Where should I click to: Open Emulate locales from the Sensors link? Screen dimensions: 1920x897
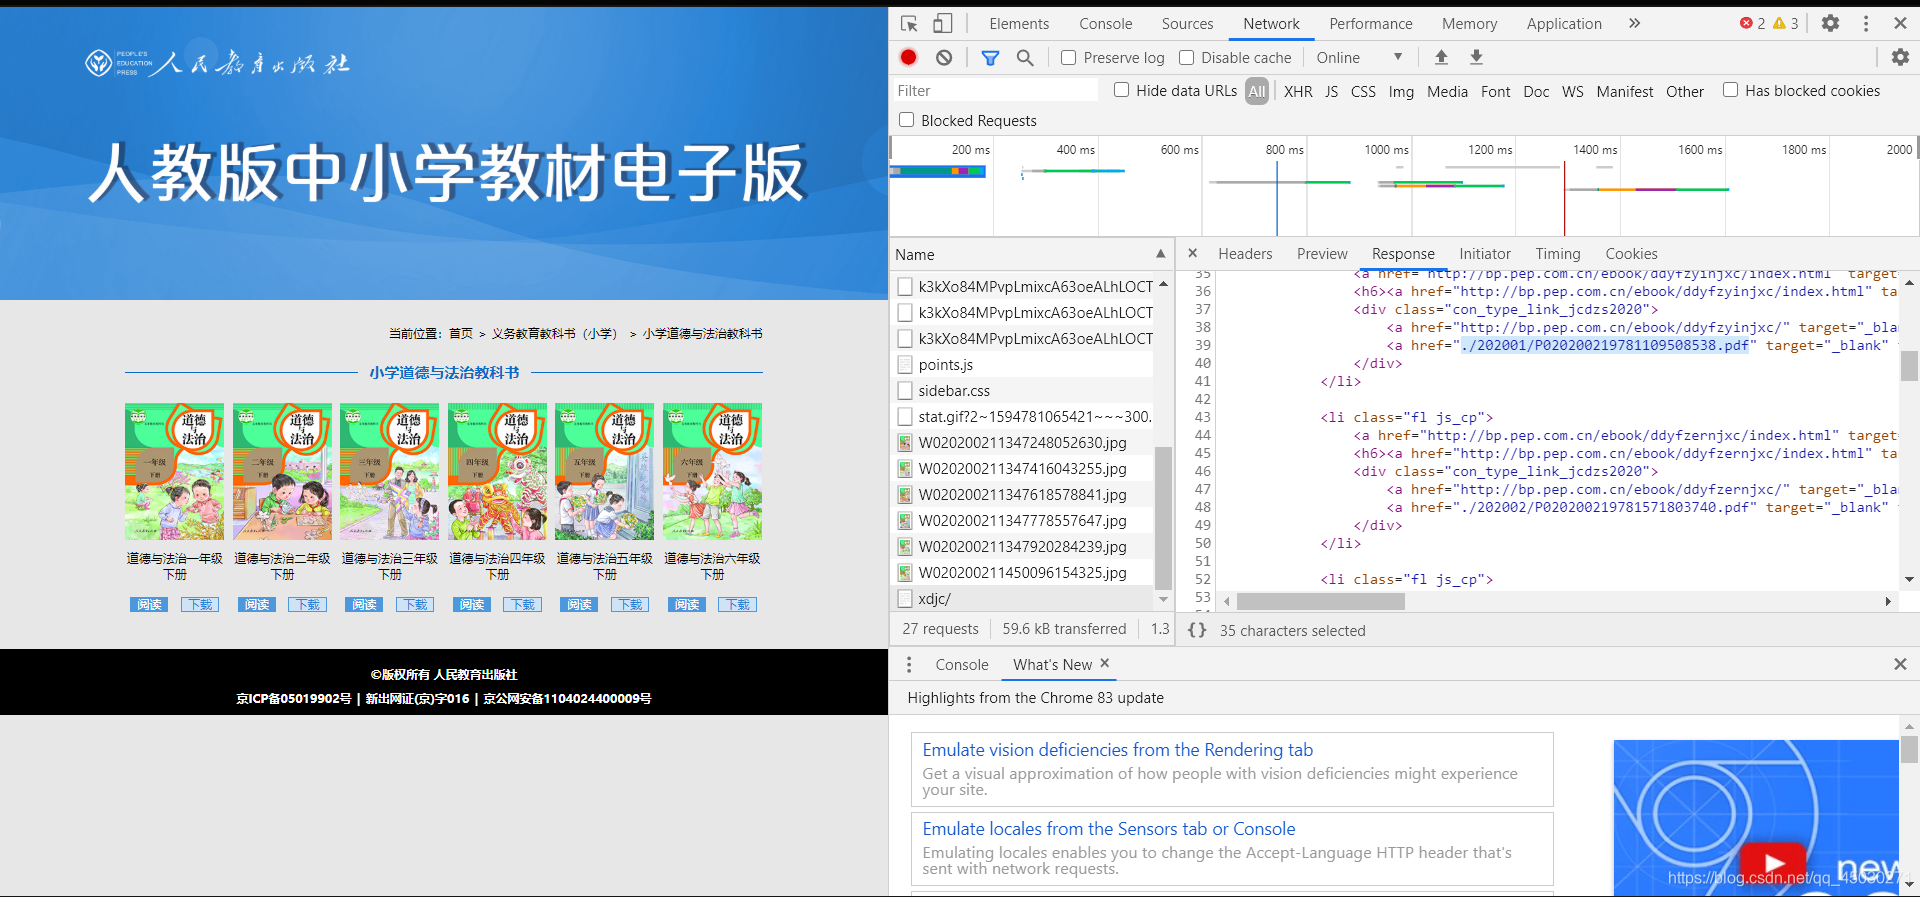[x=1108, y=829]
